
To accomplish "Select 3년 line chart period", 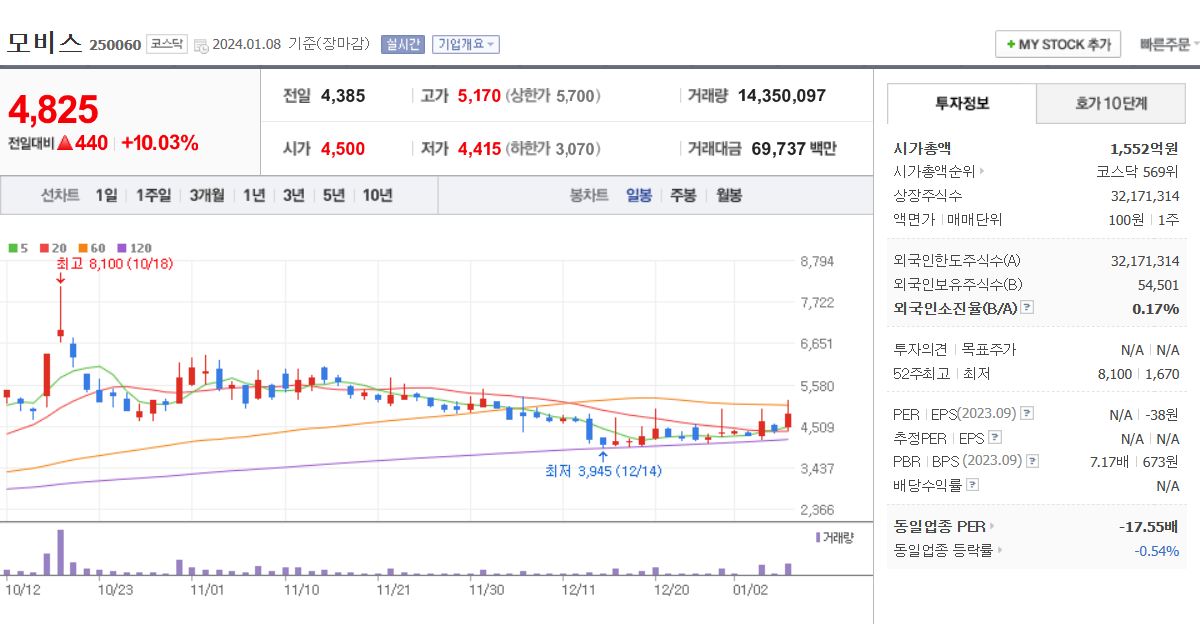I will [x=294, y=195].
